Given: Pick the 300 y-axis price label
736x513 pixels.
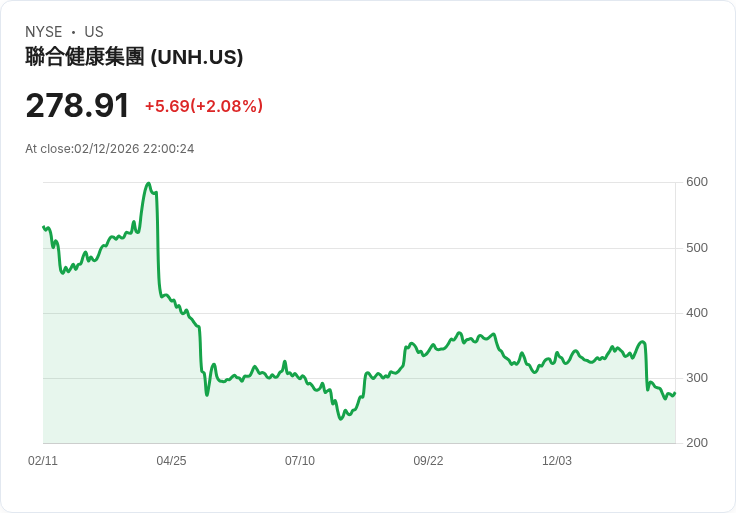Looking at the screenshot, I should tap(697, 378).
